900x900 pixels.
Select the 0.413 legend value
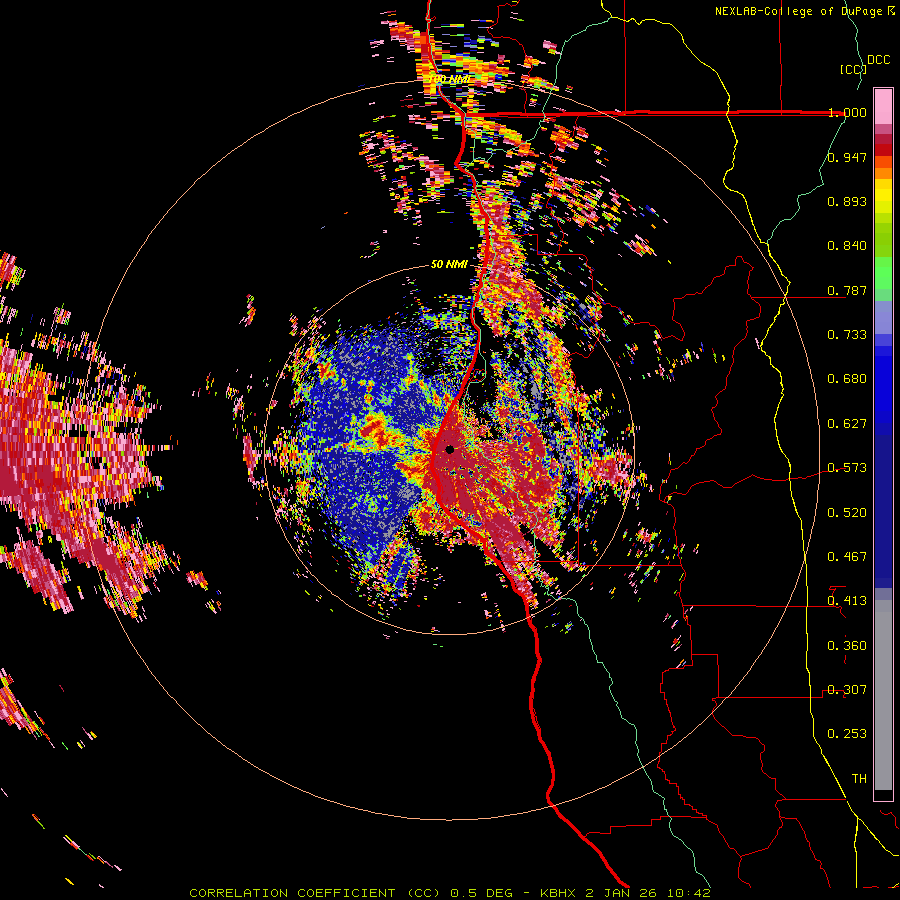[x=847, y=600]
